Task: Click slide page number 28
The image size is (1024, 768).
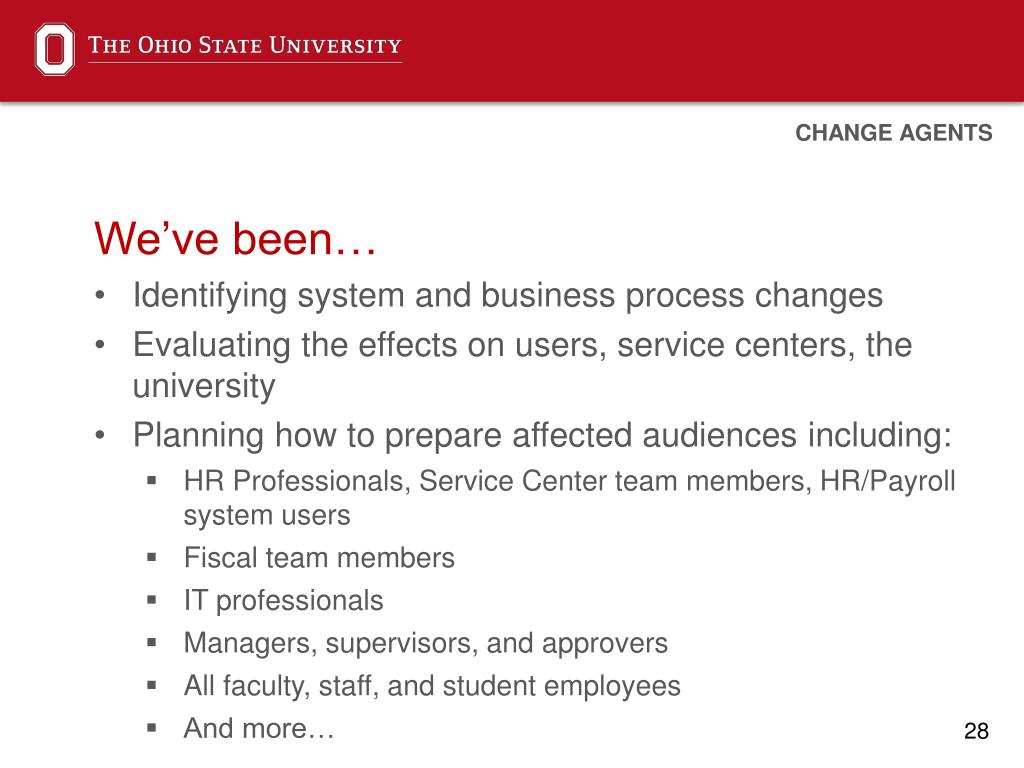Action: 976,731
